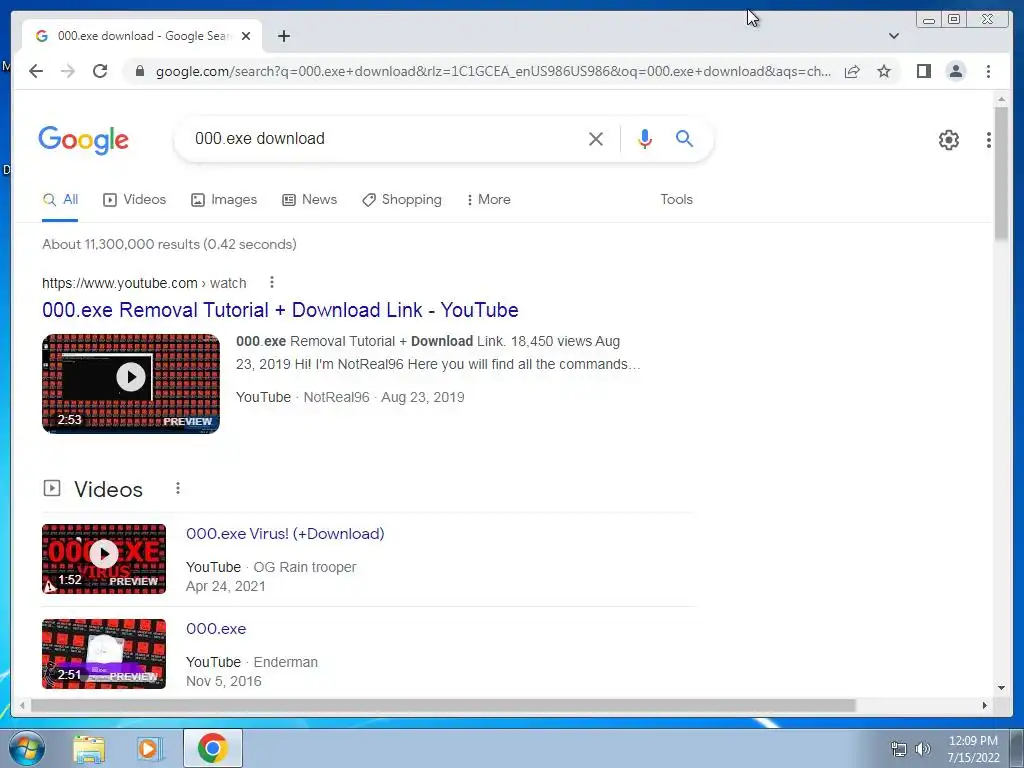The width and height of the screenshot is (1024, 768).
Task: Expand the tab search chevron
Action: [x=894, y=36]
